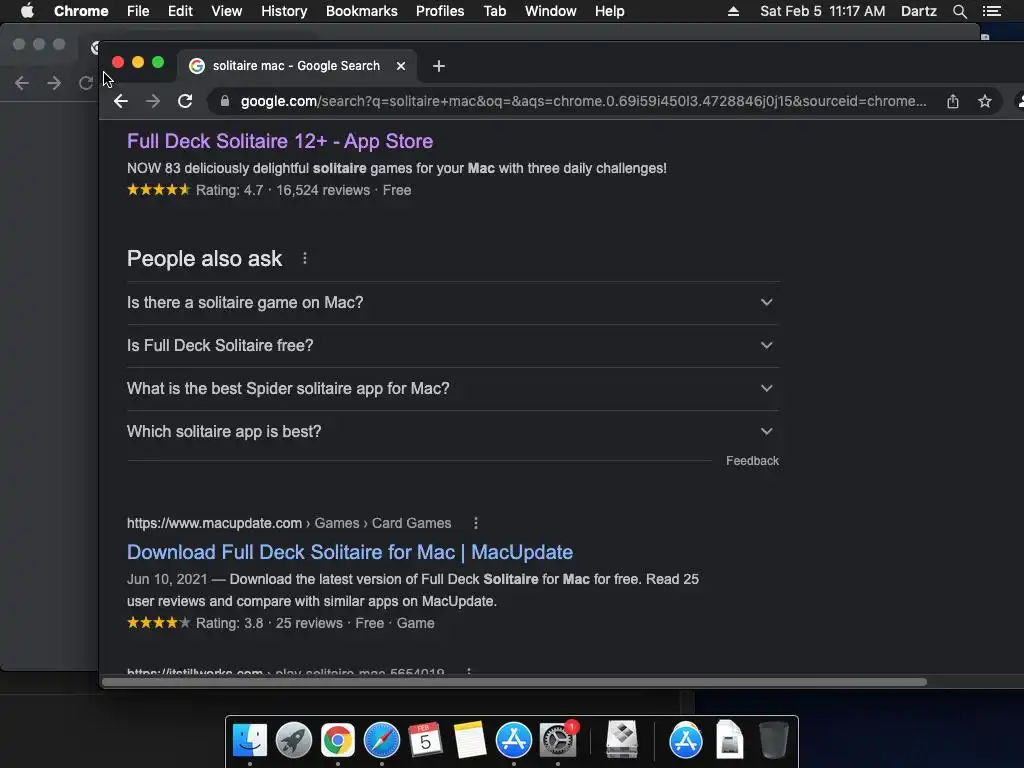Click forward arrow in background Chrome window

pyautogui.click(x=54, y=83)
